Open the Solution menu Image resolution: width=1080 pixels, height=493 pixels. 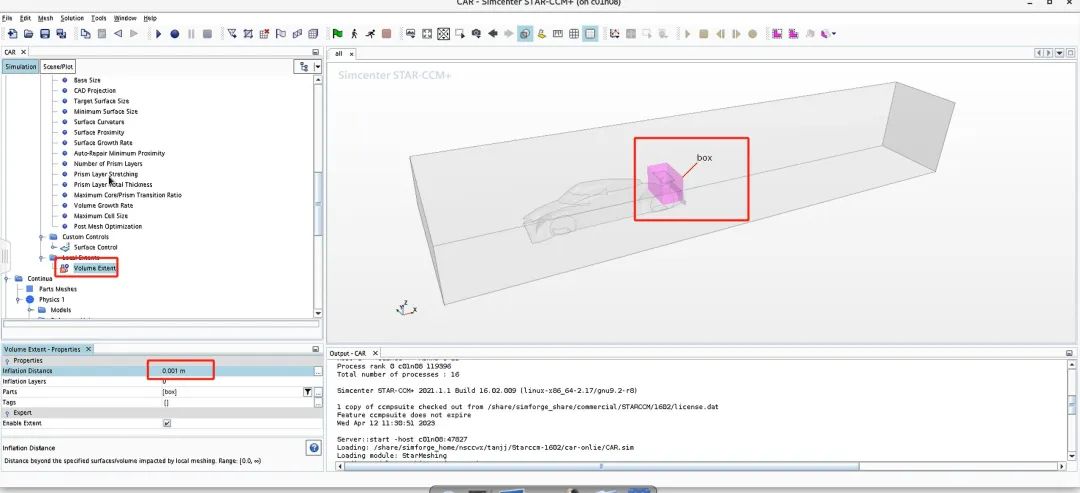coord(72,18)
